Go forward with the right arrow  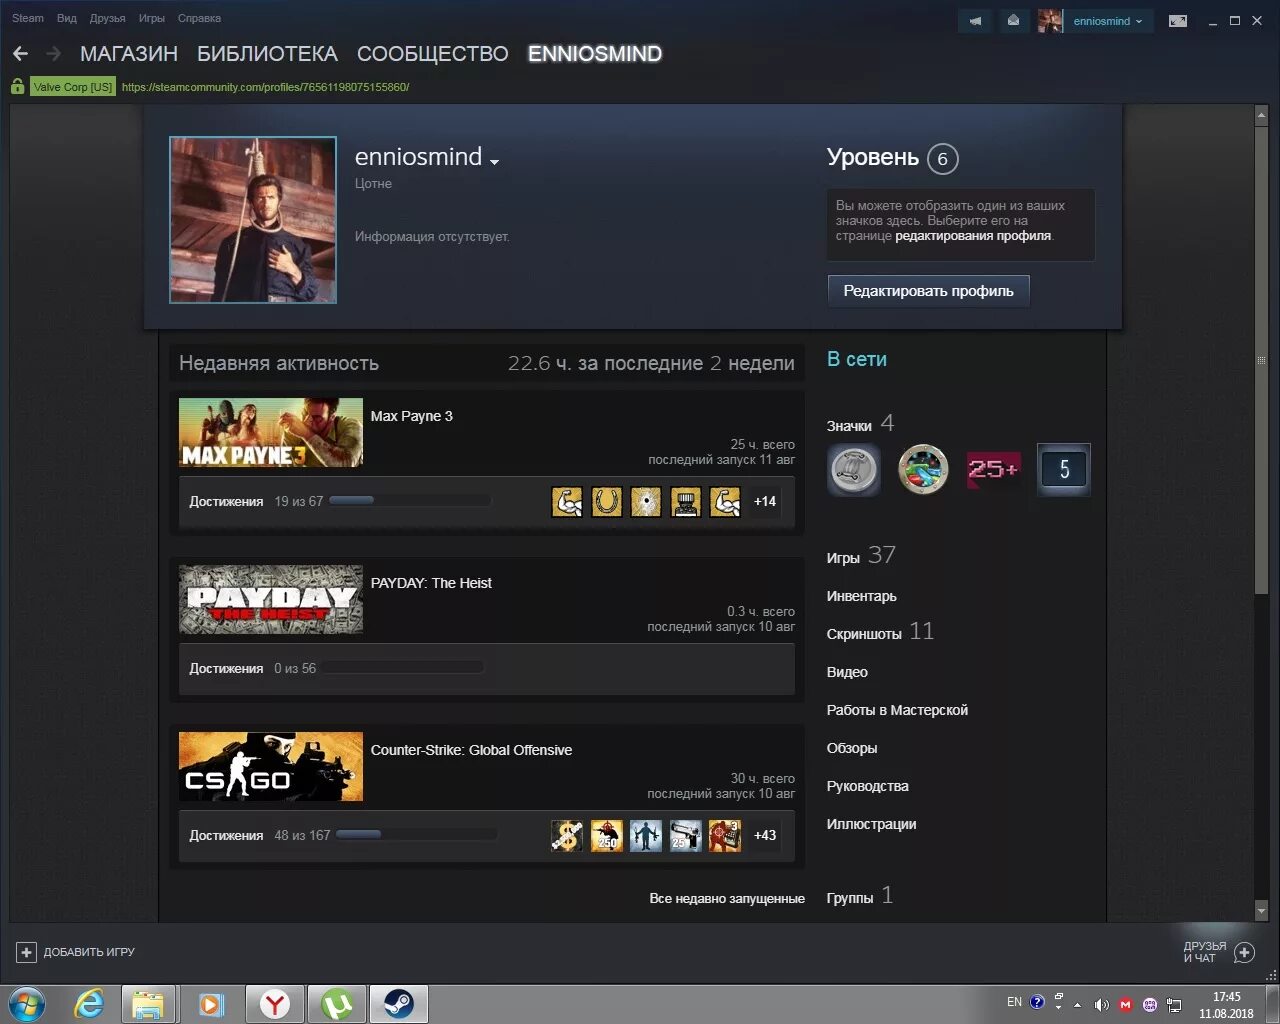tap(54, 54)
